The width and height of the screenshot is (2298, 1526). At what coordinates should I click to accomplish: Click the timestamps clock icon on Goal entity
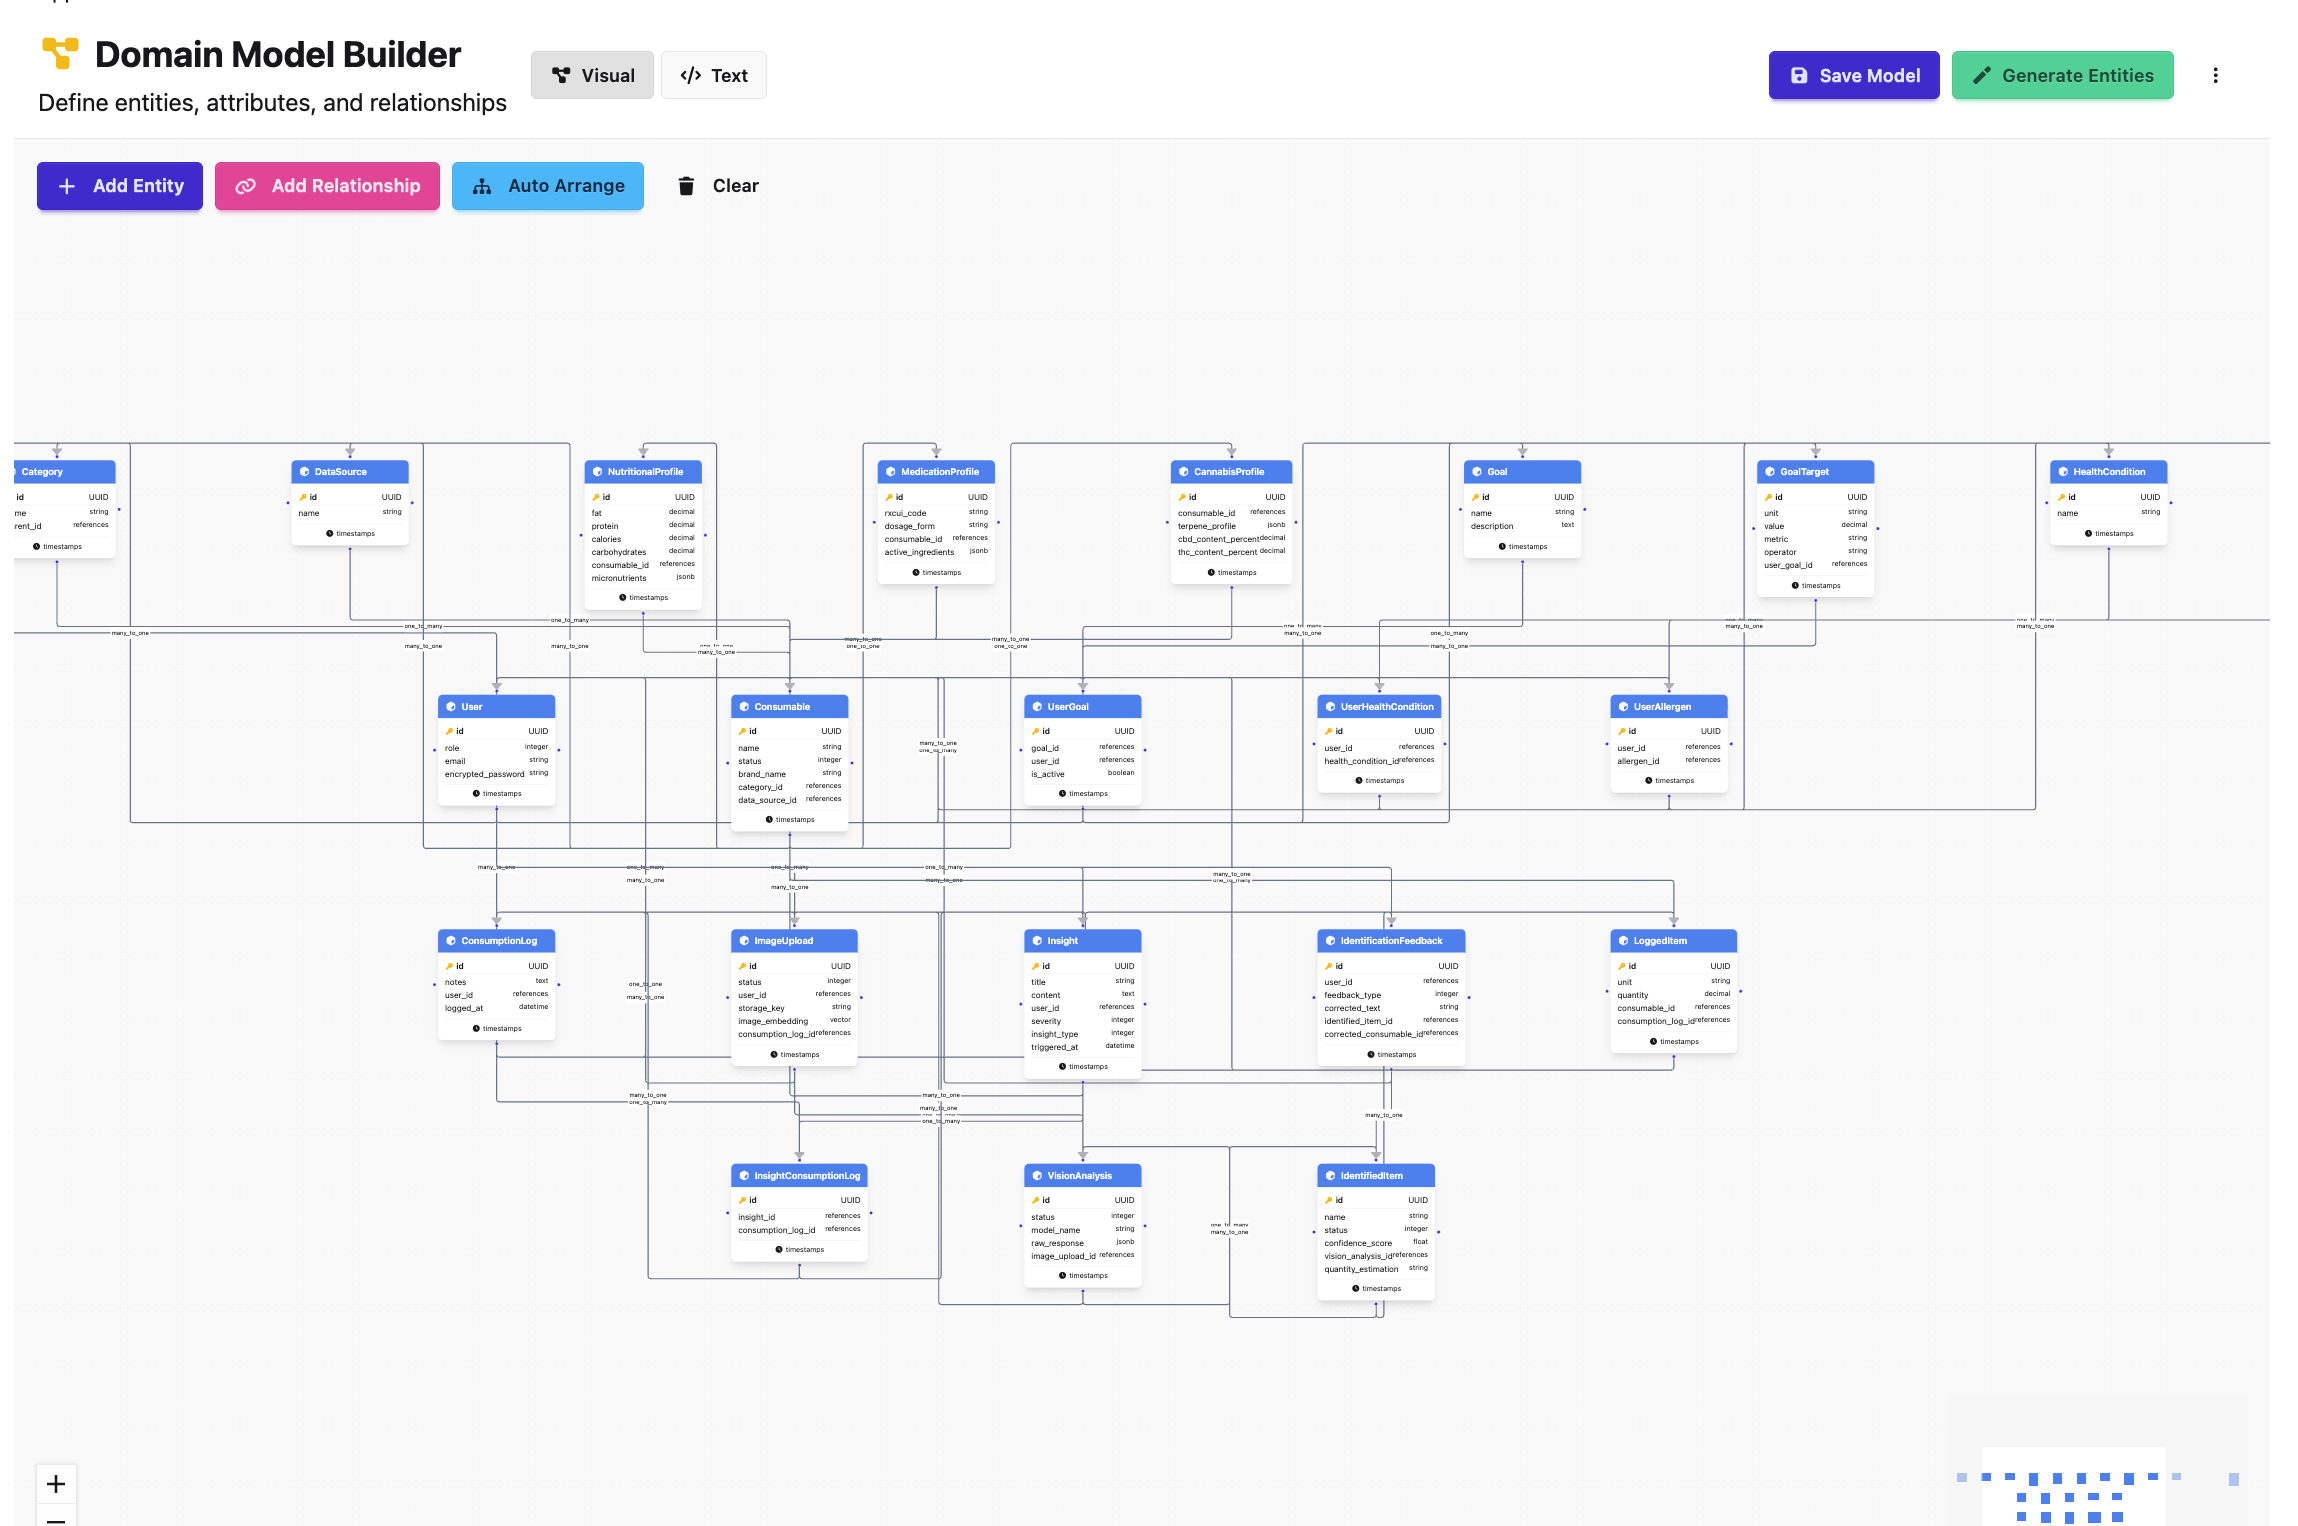click(x=1502, y=546)
